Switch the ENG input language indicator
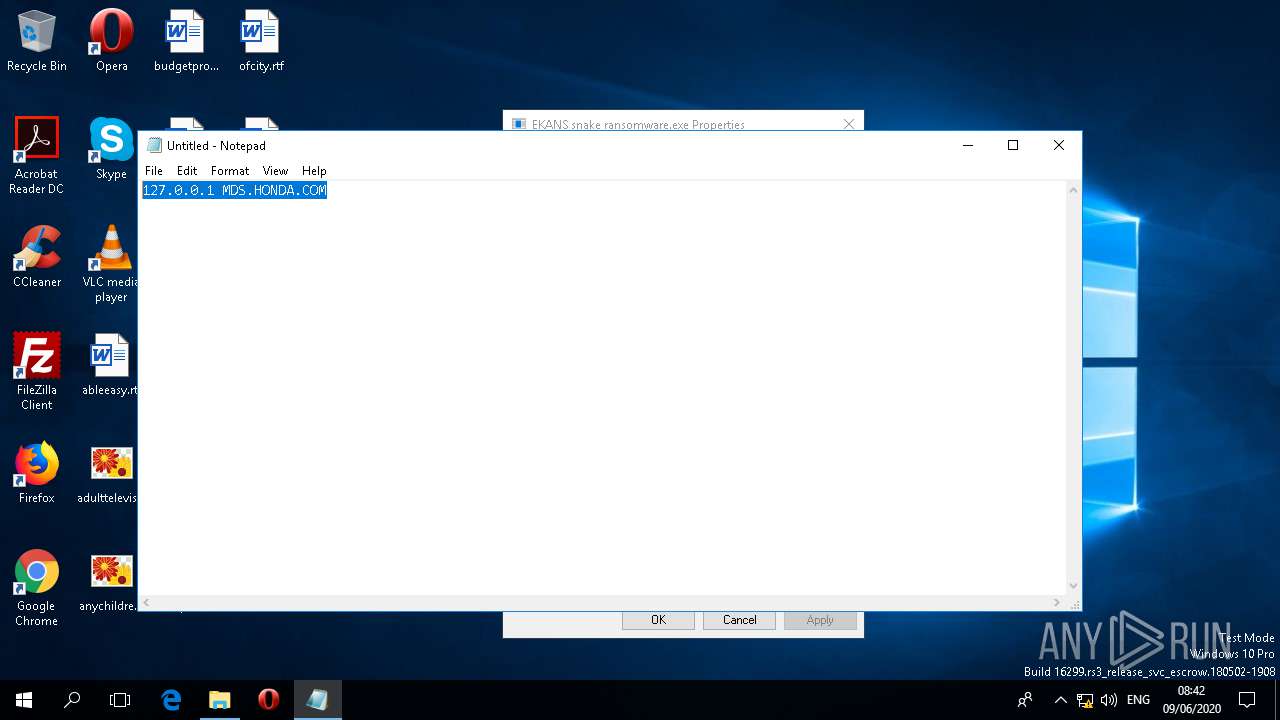The height and width of the screenshot is (720, 1280). click(1138, 700)
